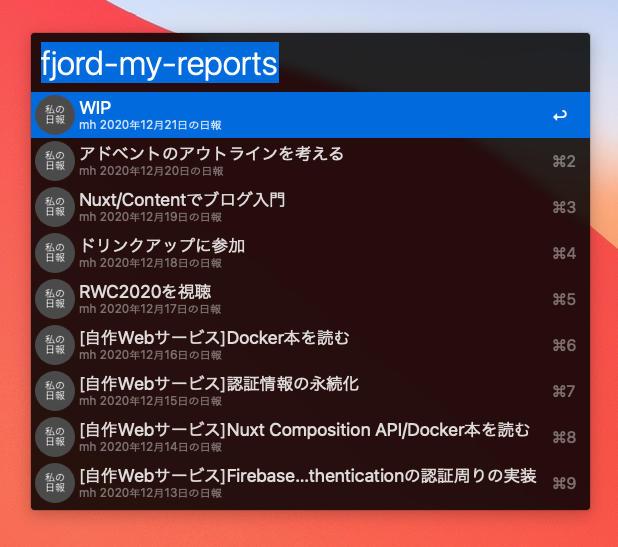Select the ドリンクアップに参加 result

click(x=310, y=253)
